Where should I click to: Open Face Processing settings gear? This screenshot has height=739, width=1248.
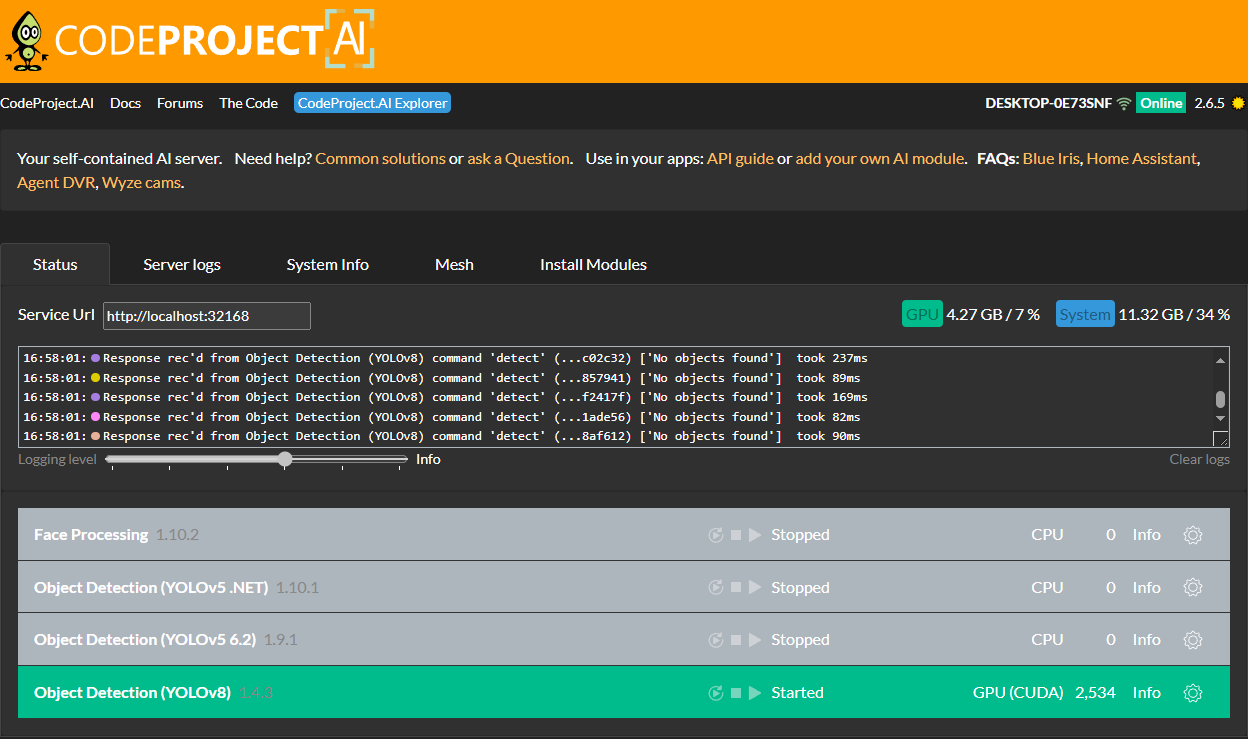coord(1192,535)
